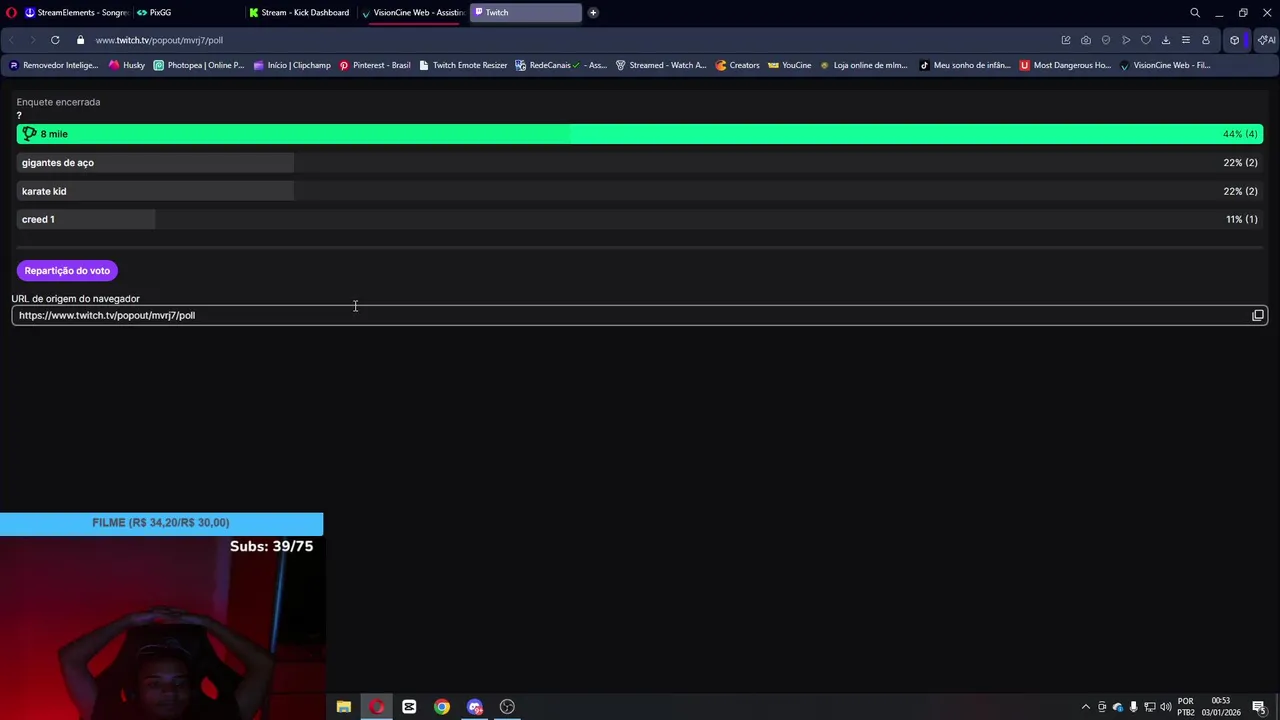Open the Twitch Emote Resizer bookmark
1280x720 pixels.
(x=464, y=65)
